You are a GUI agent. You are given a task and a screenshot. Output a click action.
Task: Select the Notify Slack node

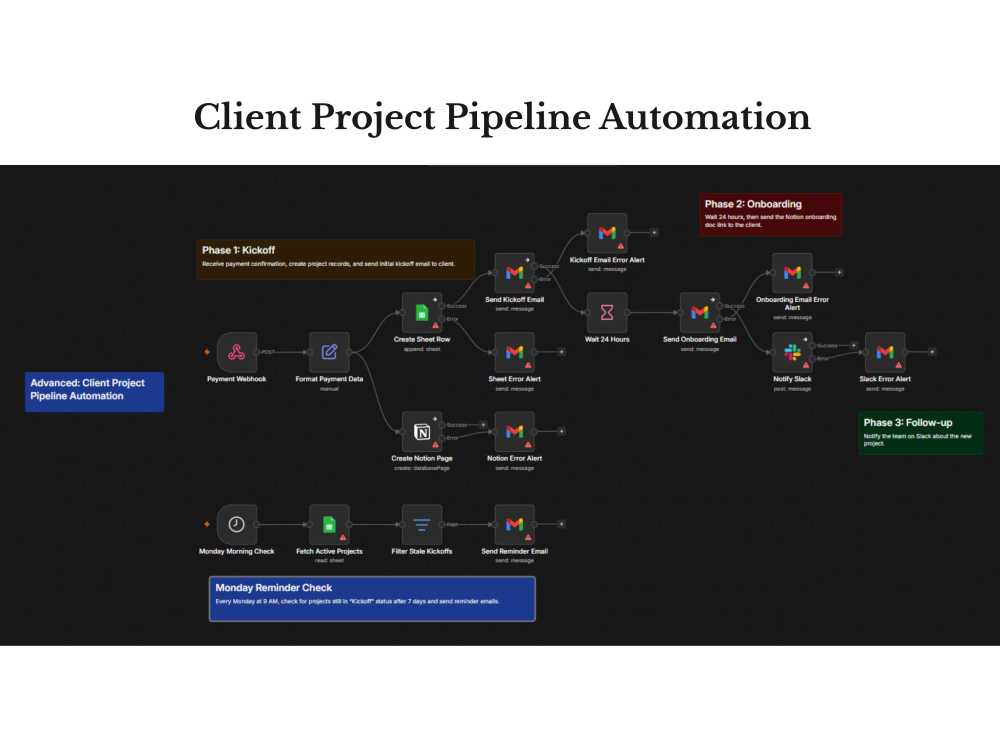(x=792, y=352)
